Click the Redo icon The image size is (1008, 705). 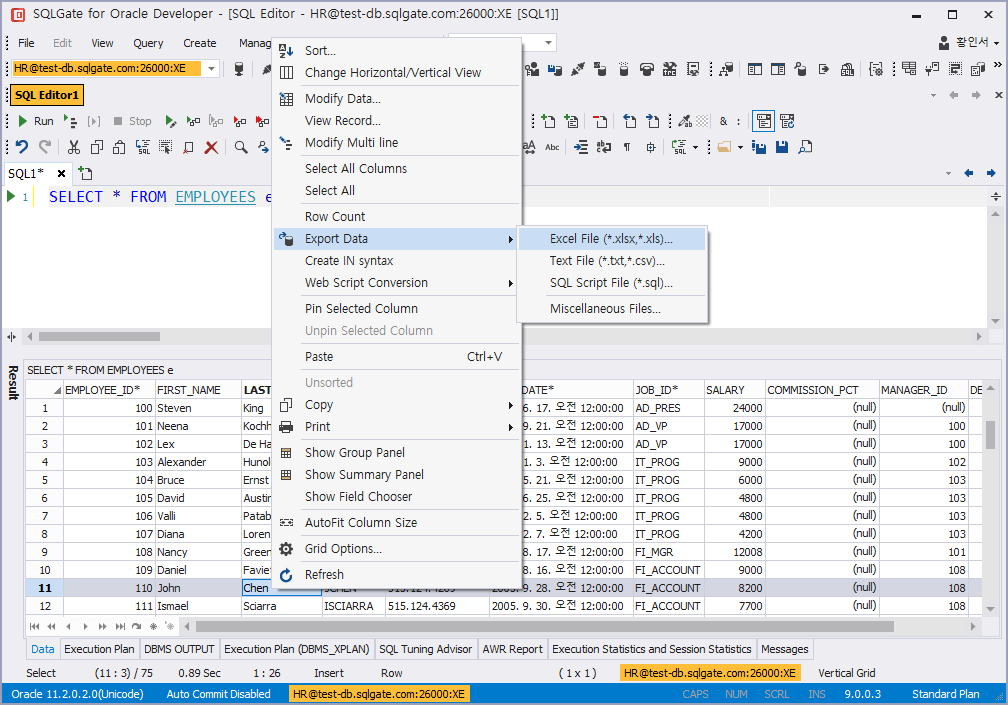point(45,147)
